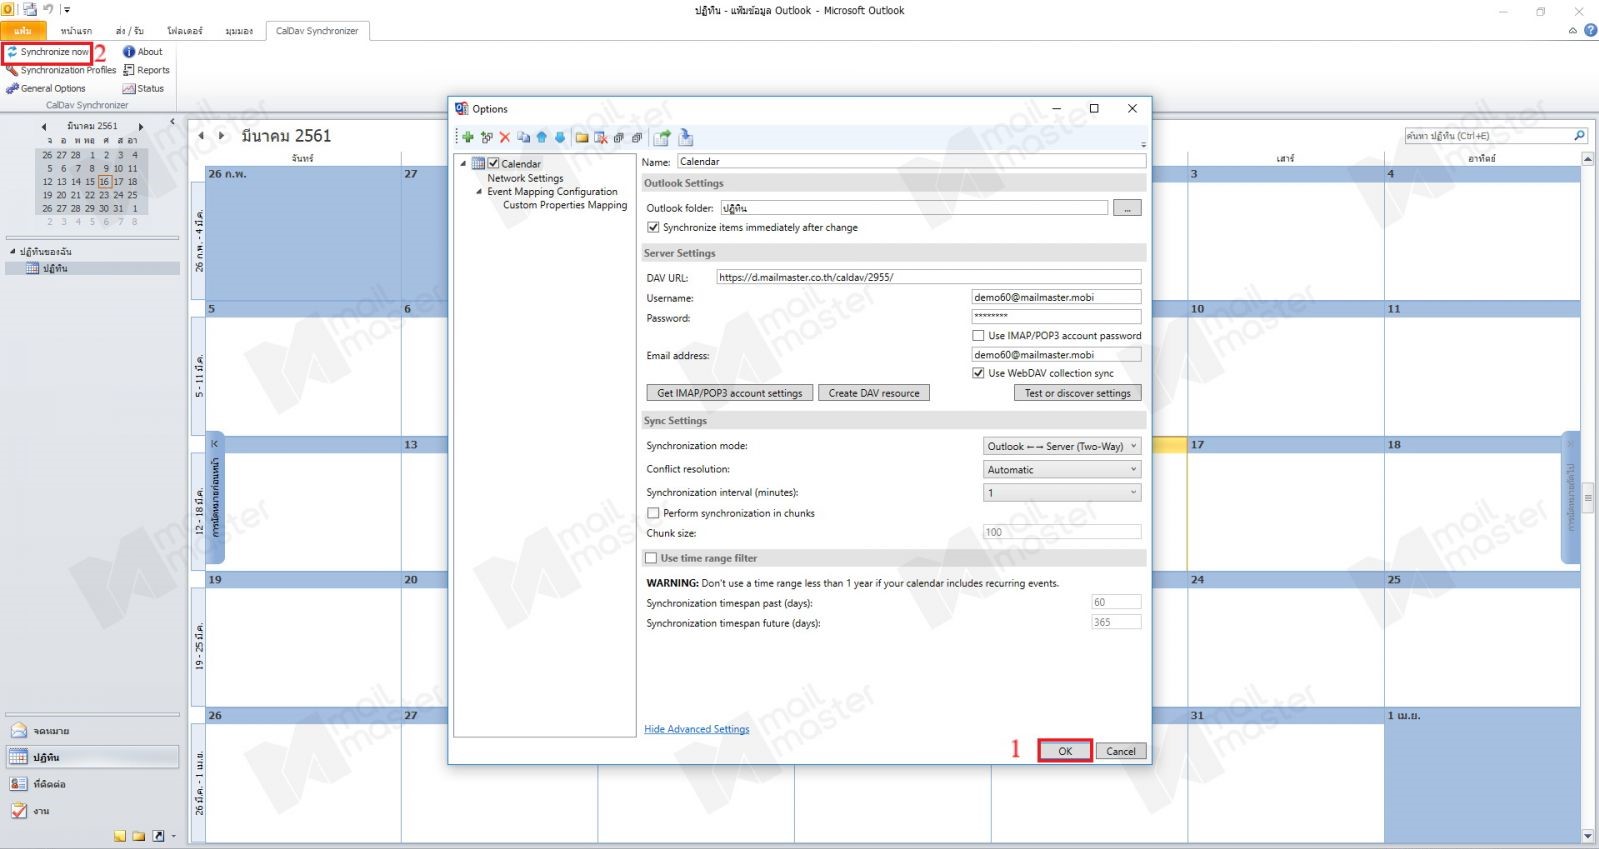This screenshot has width=1599, height=849.
Task: Toggle Use WebDAV collection sync checkbox
Action: (x=978, y=373)
